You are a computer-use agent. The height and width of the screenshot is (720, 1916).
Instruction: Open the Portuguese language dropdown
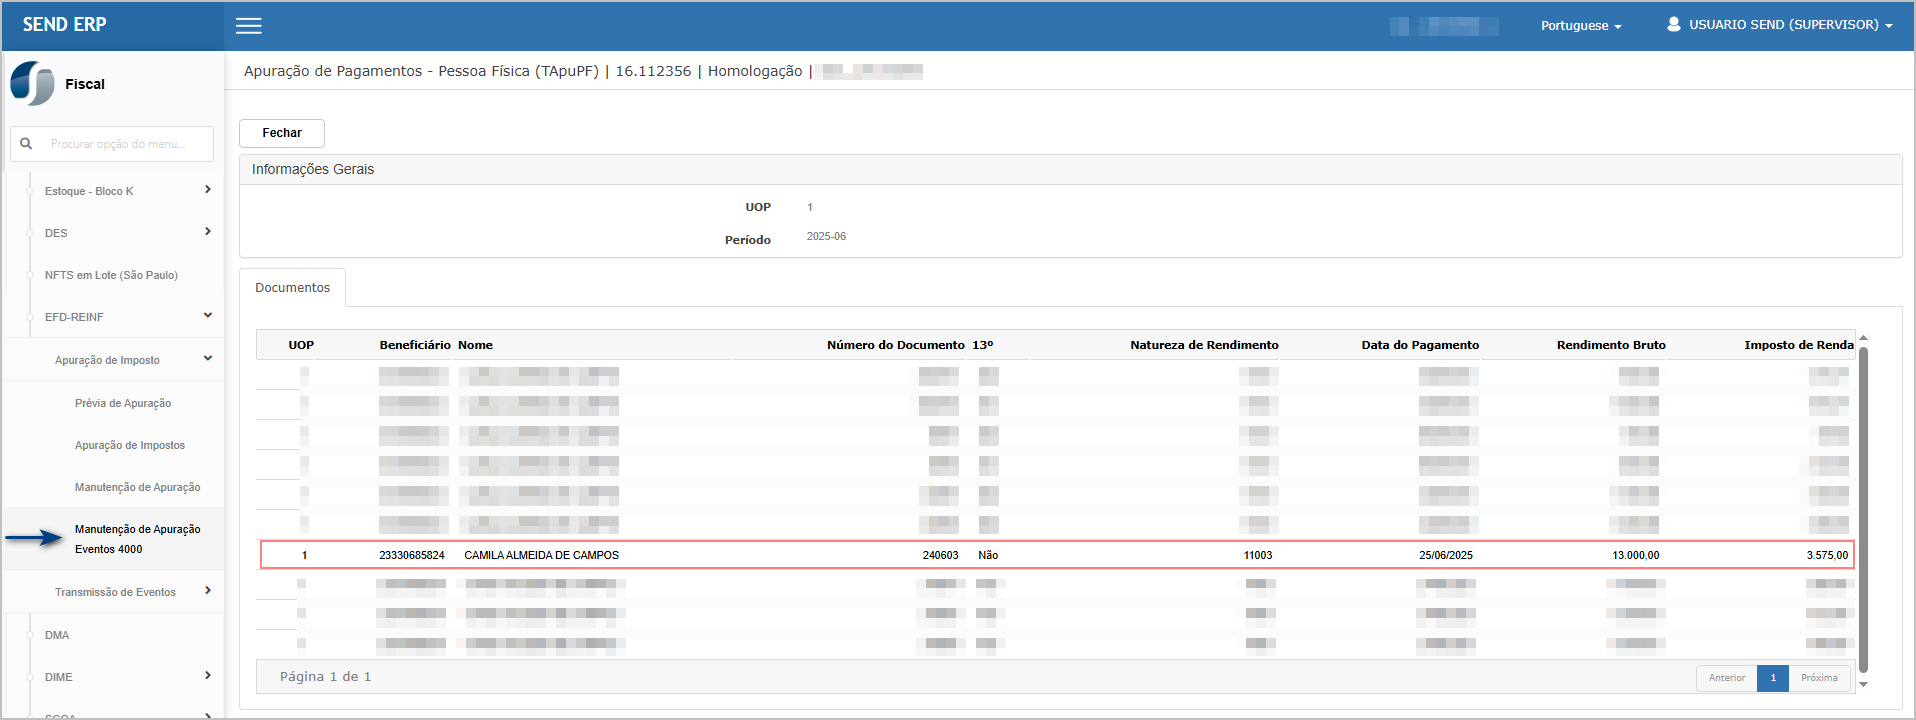1581,26
